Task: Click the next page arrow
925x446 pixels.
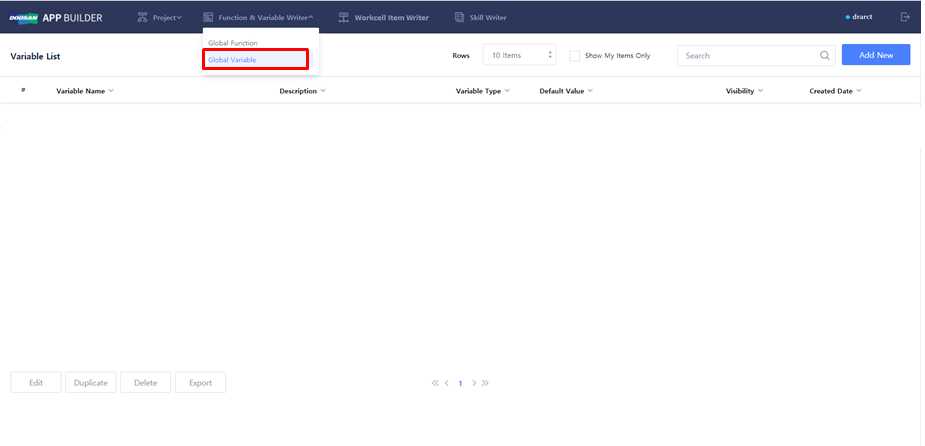Action: pos(474,383)
